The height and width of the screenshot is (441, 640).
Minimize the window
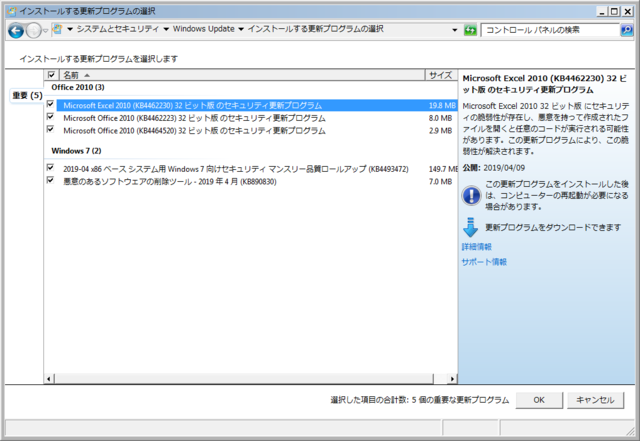(x=602, y=11)
